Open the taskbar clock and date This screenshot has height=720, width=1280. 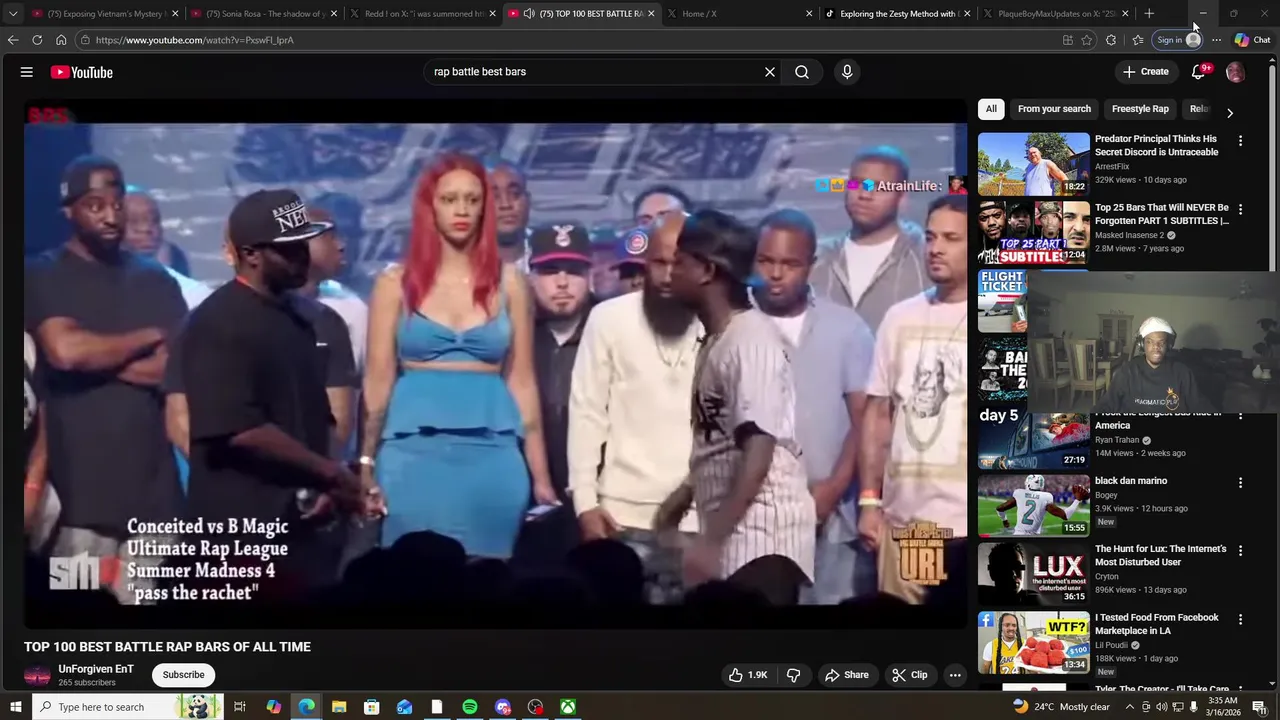tap(1222, 707)
